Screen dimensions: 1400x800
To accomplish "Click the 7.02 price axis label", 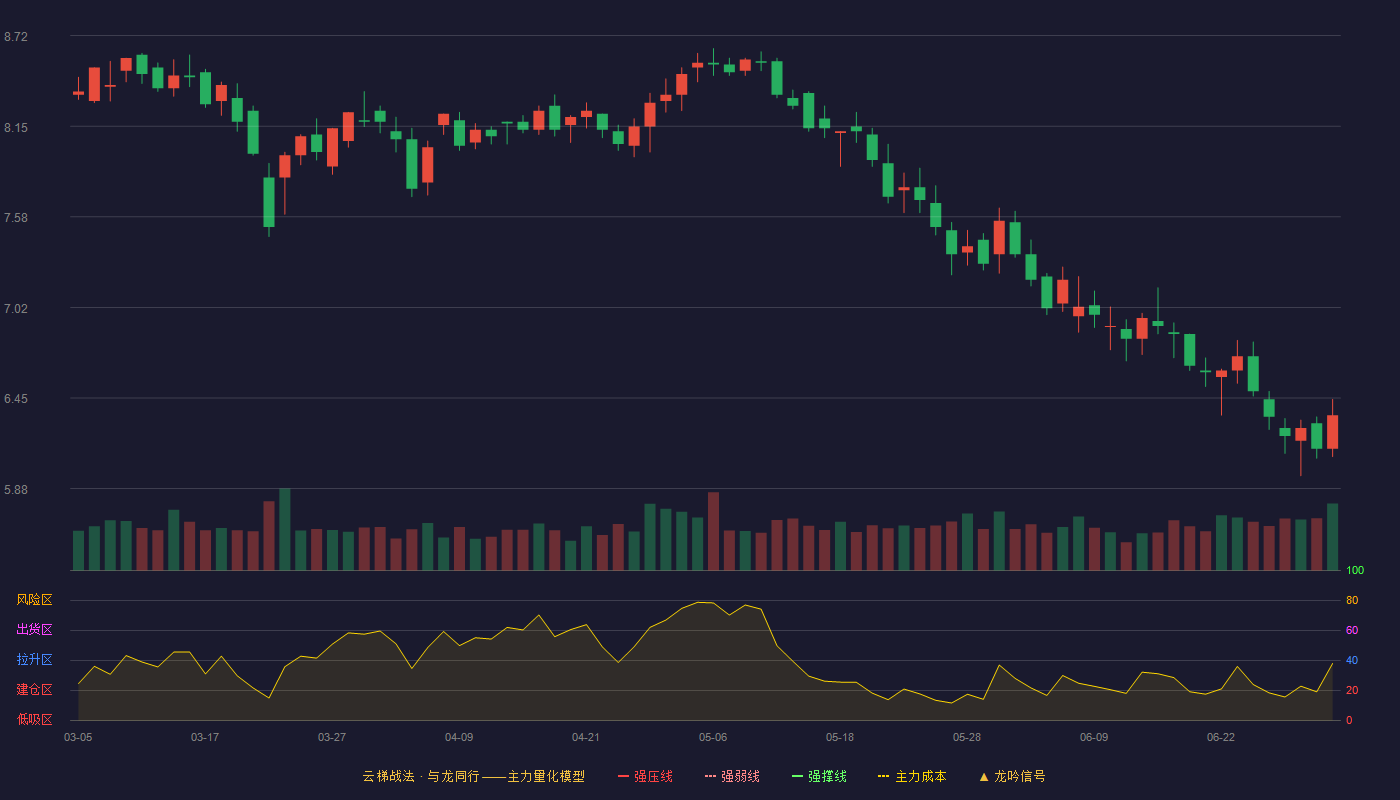I will tap(16, 309).
